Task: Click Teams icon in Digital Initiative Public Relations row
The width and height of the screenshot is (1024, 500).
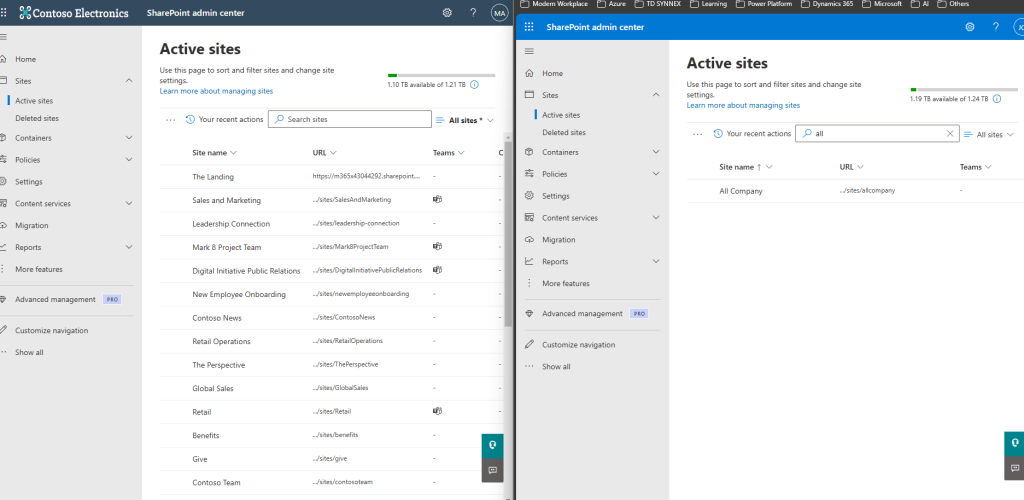Action: click(438, 270)
